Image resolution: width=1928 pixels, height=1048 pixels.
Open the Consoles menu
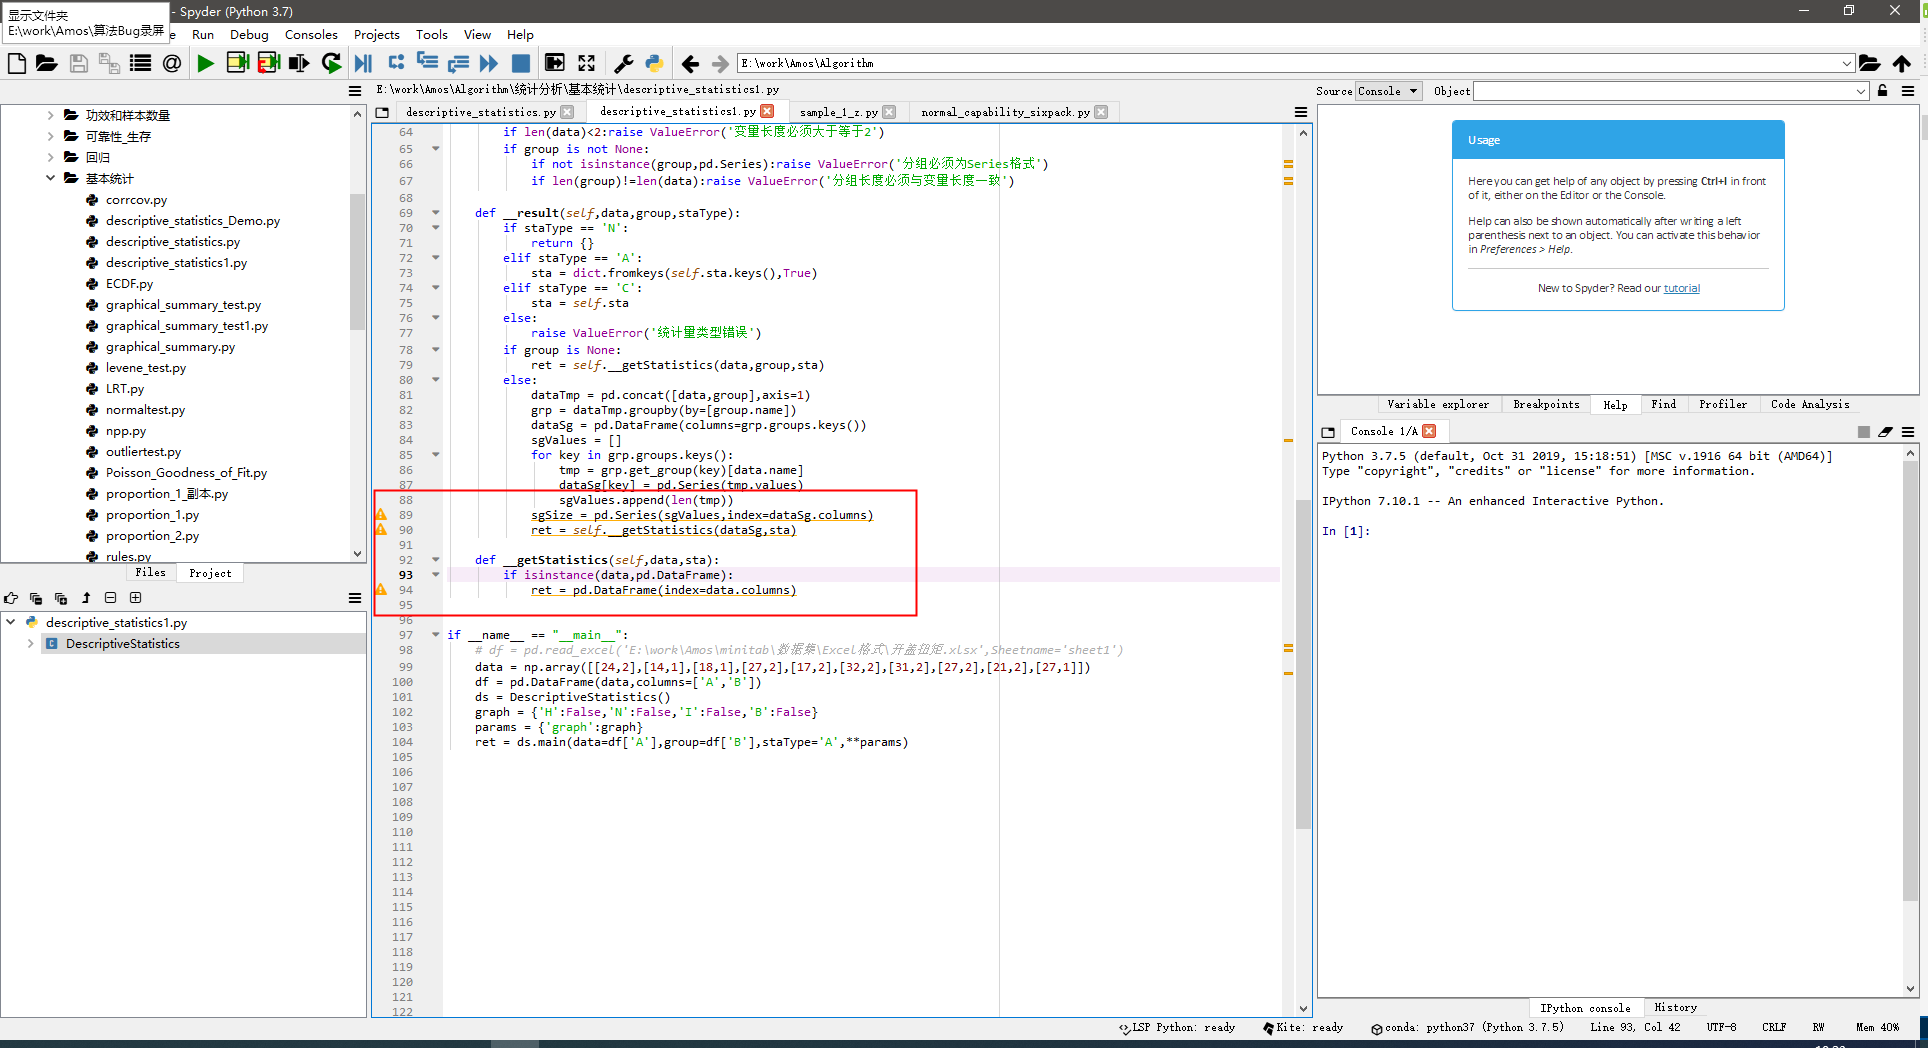[311, 34]
